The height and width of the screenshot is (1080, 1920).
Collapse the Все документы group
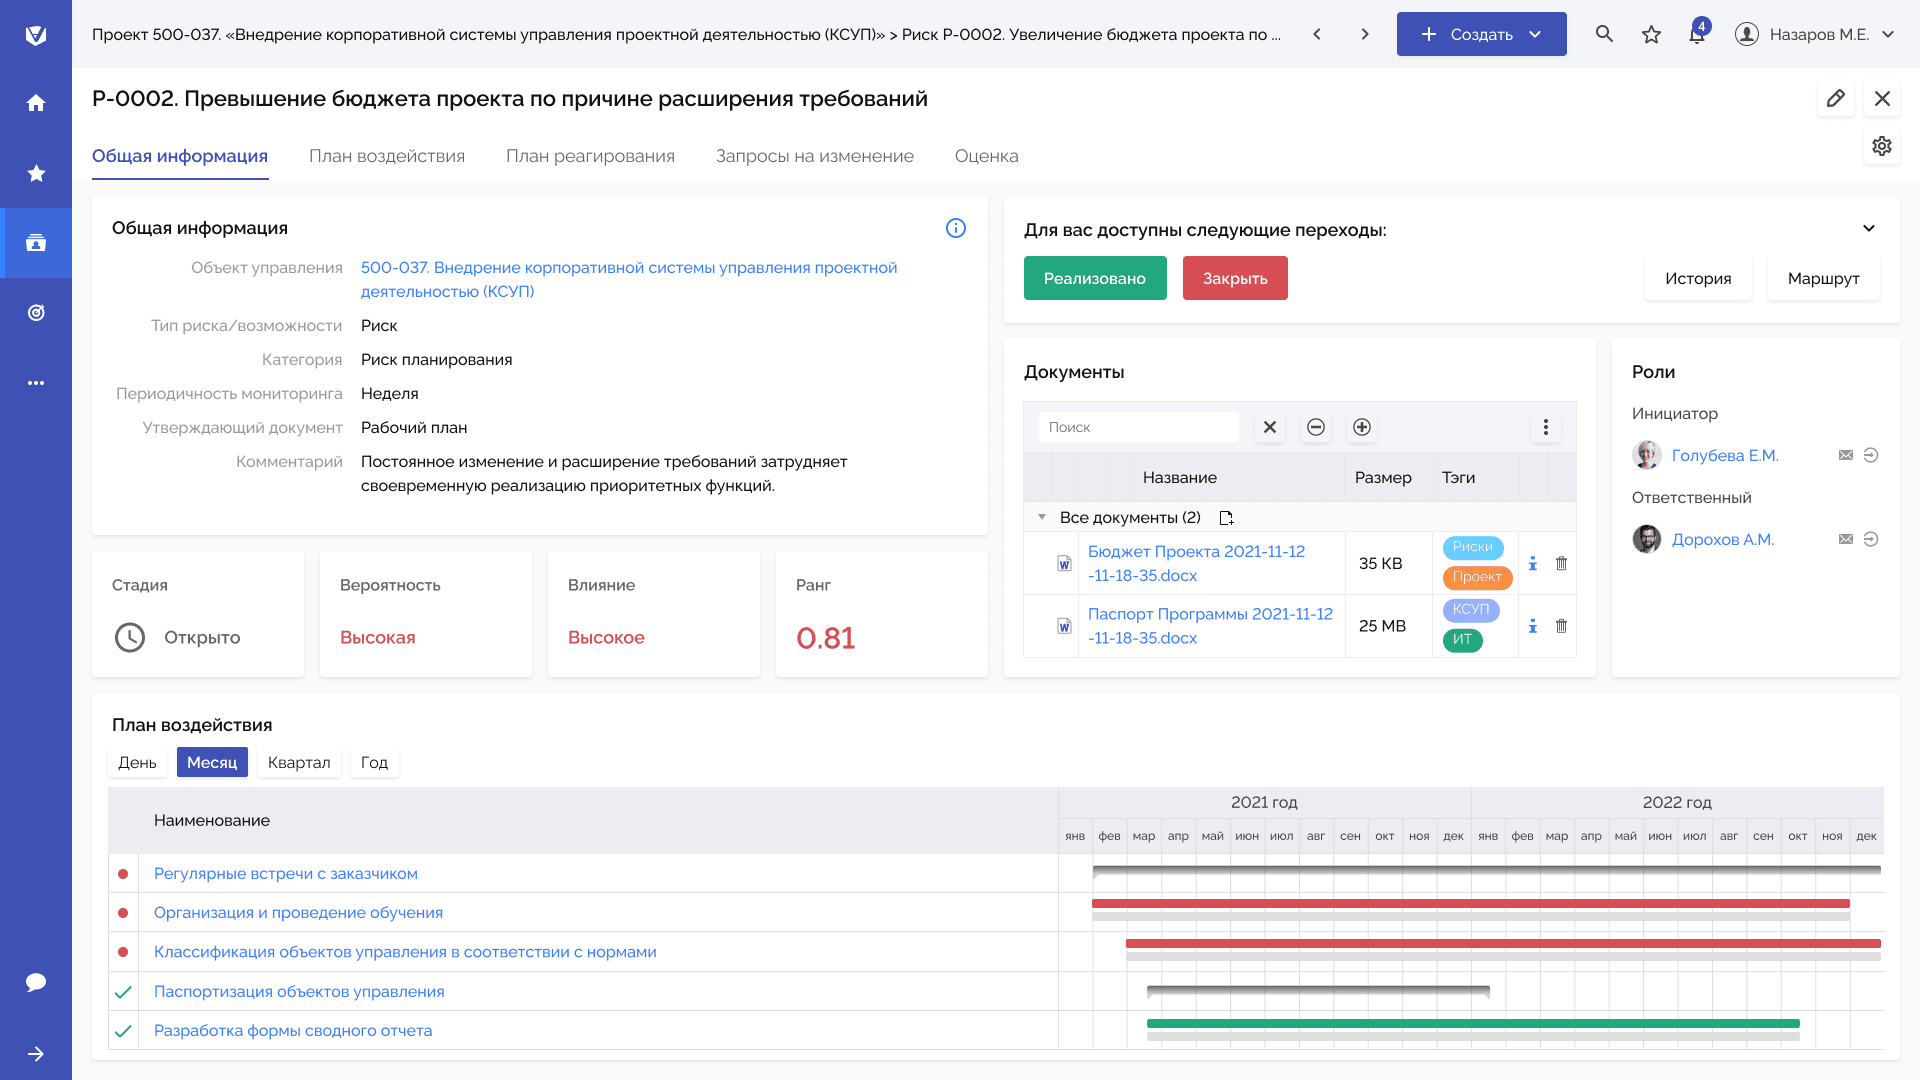click(x=1042, y=517)
